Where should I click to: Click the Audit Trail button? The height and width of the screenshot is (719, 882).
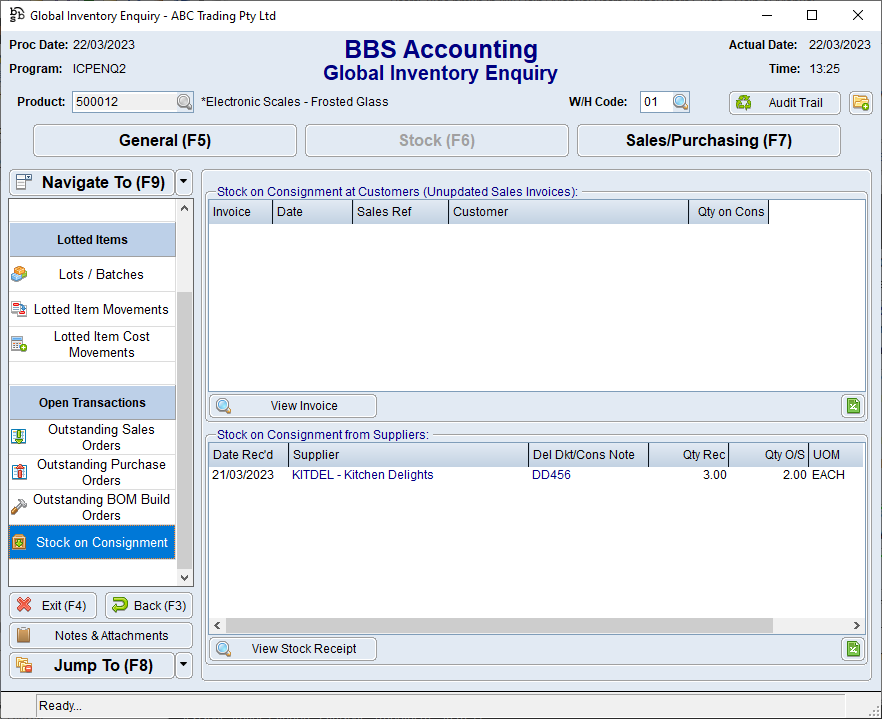point(784,102)
